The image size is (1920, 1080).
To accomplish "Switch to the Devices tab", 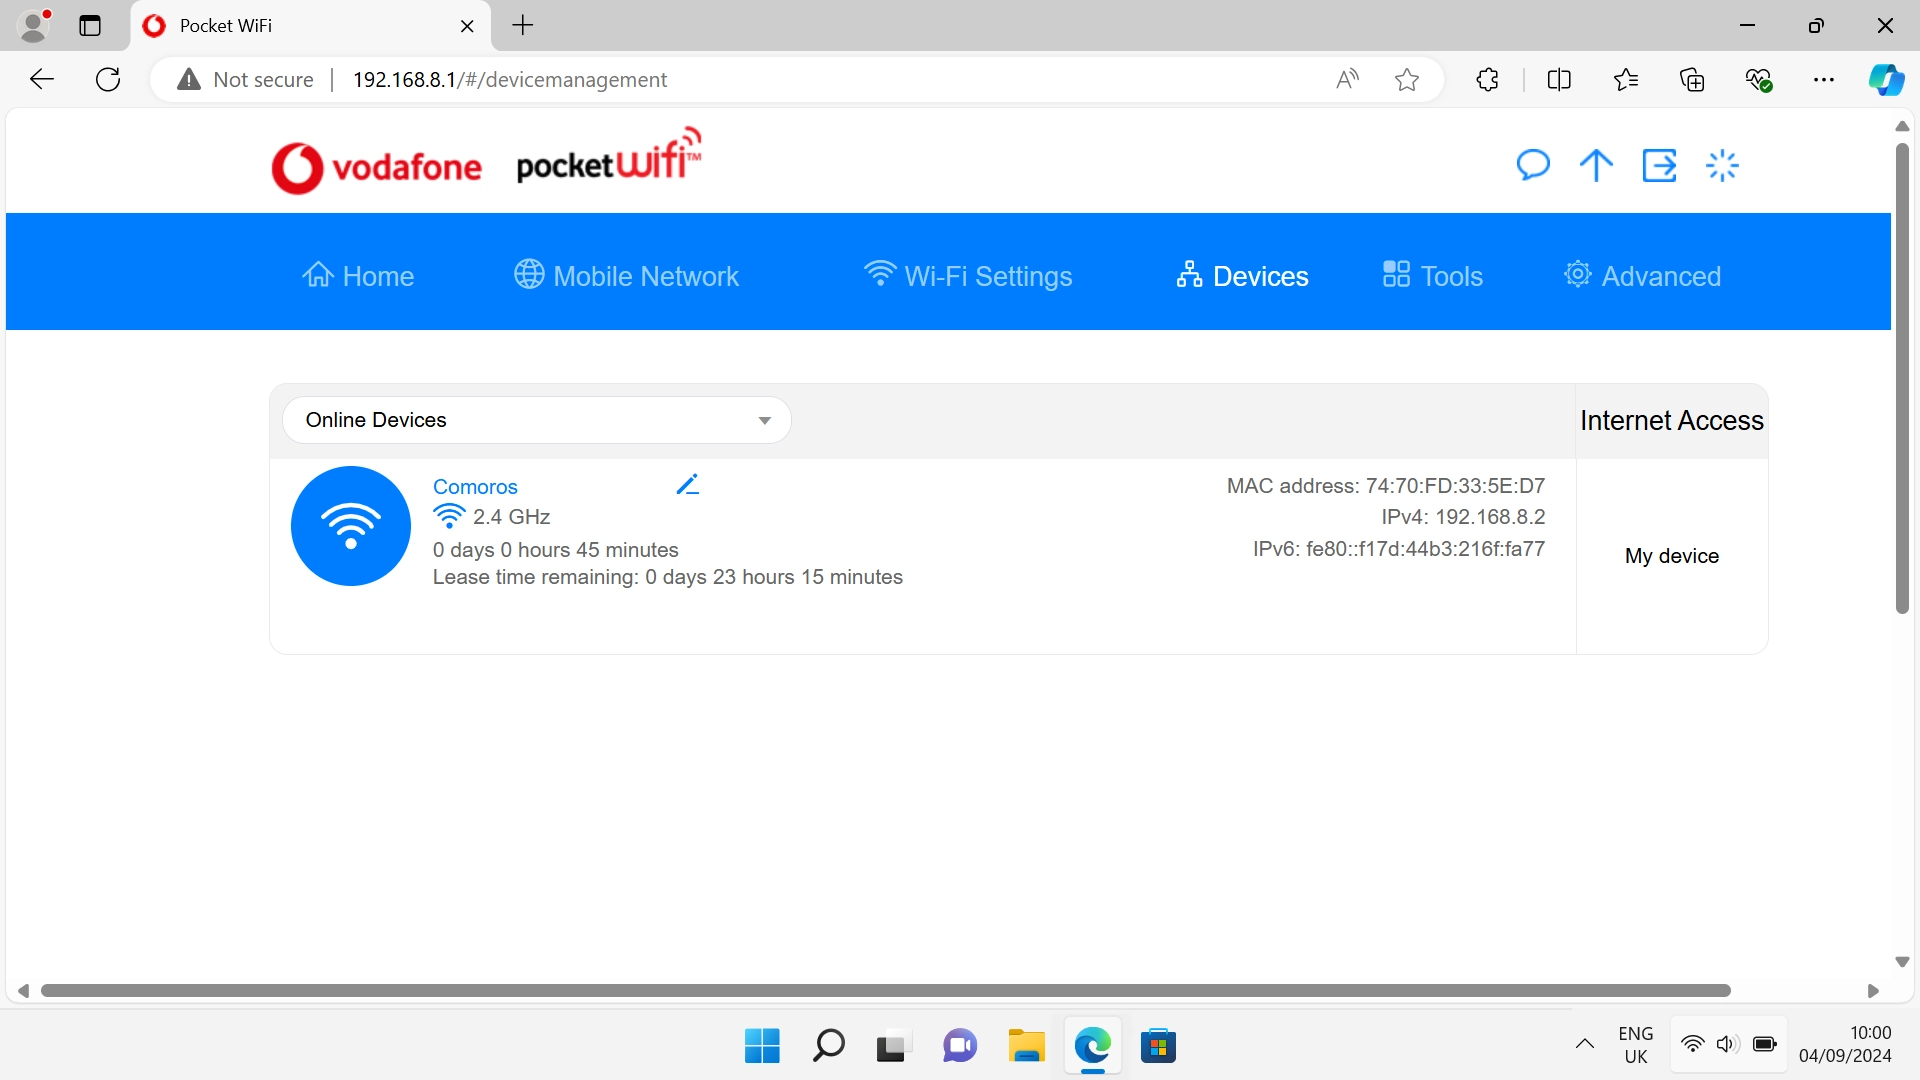I will click(1189, 273).
